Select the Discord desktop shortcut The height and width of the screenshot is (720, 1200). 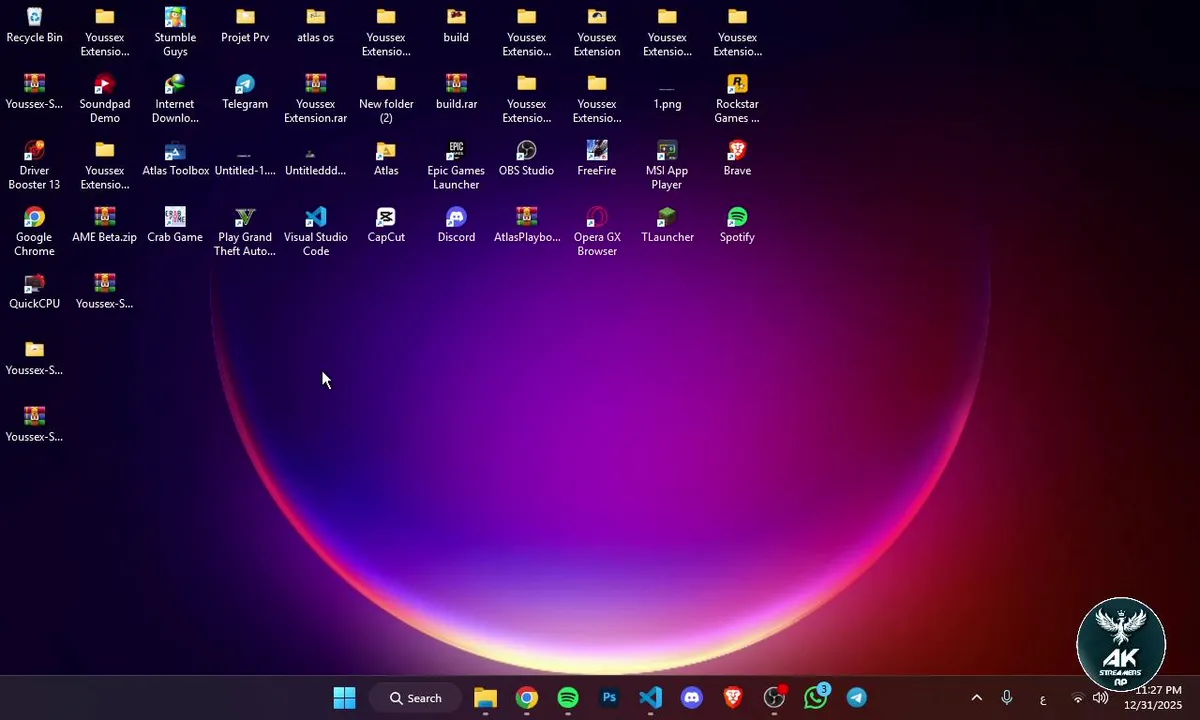pyautogui.click(x=456, y=226)
